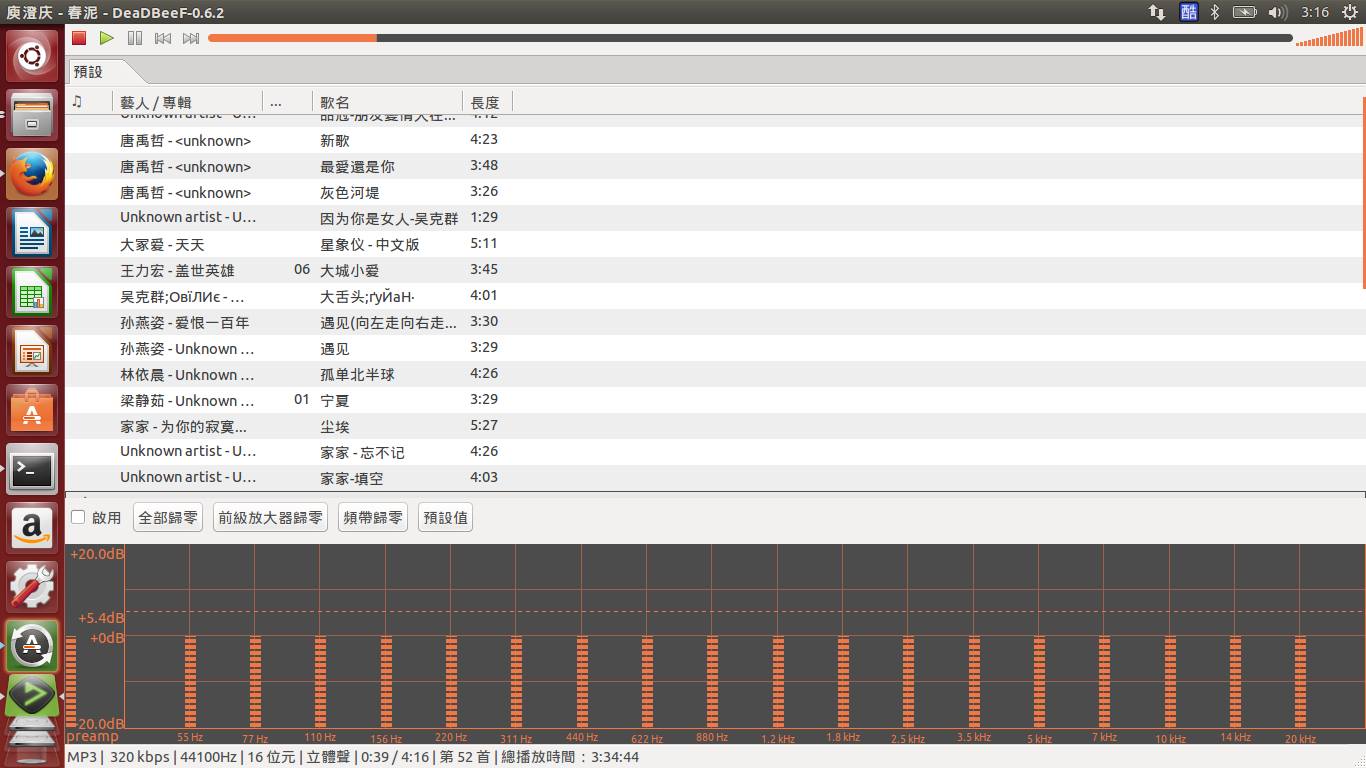Select the song 孤单北半球

714,374
